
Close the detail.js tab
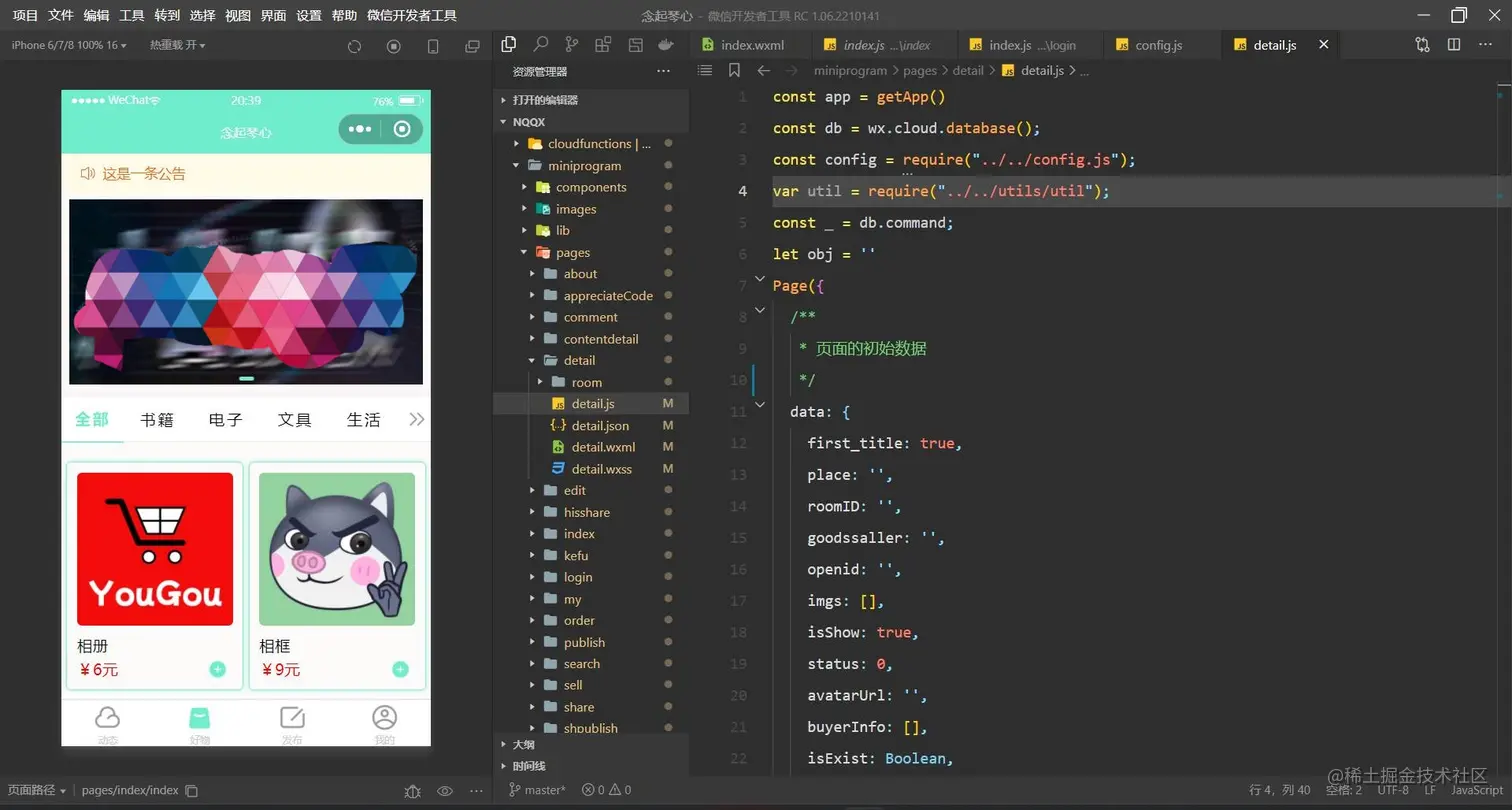pos(1324,45)
